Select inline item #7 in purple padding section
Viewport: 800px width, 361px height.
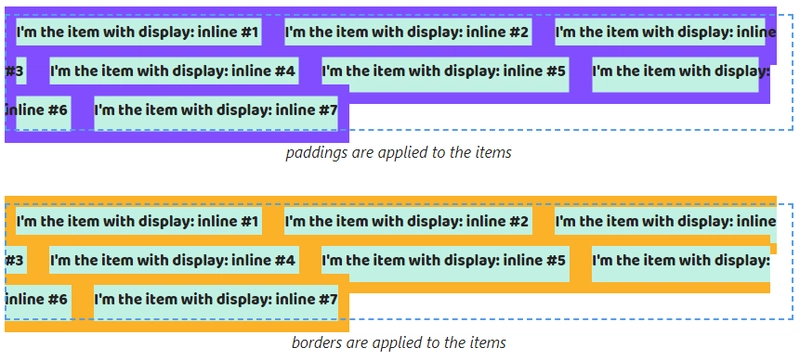click(x=216, y=110)
